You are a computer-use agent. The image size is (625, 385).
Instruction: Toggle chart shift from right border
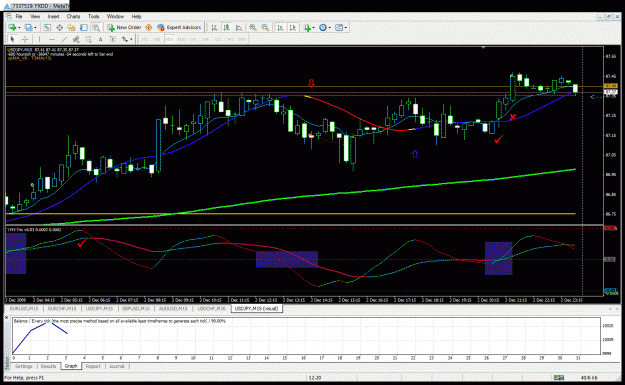click(x=293, y=28)
